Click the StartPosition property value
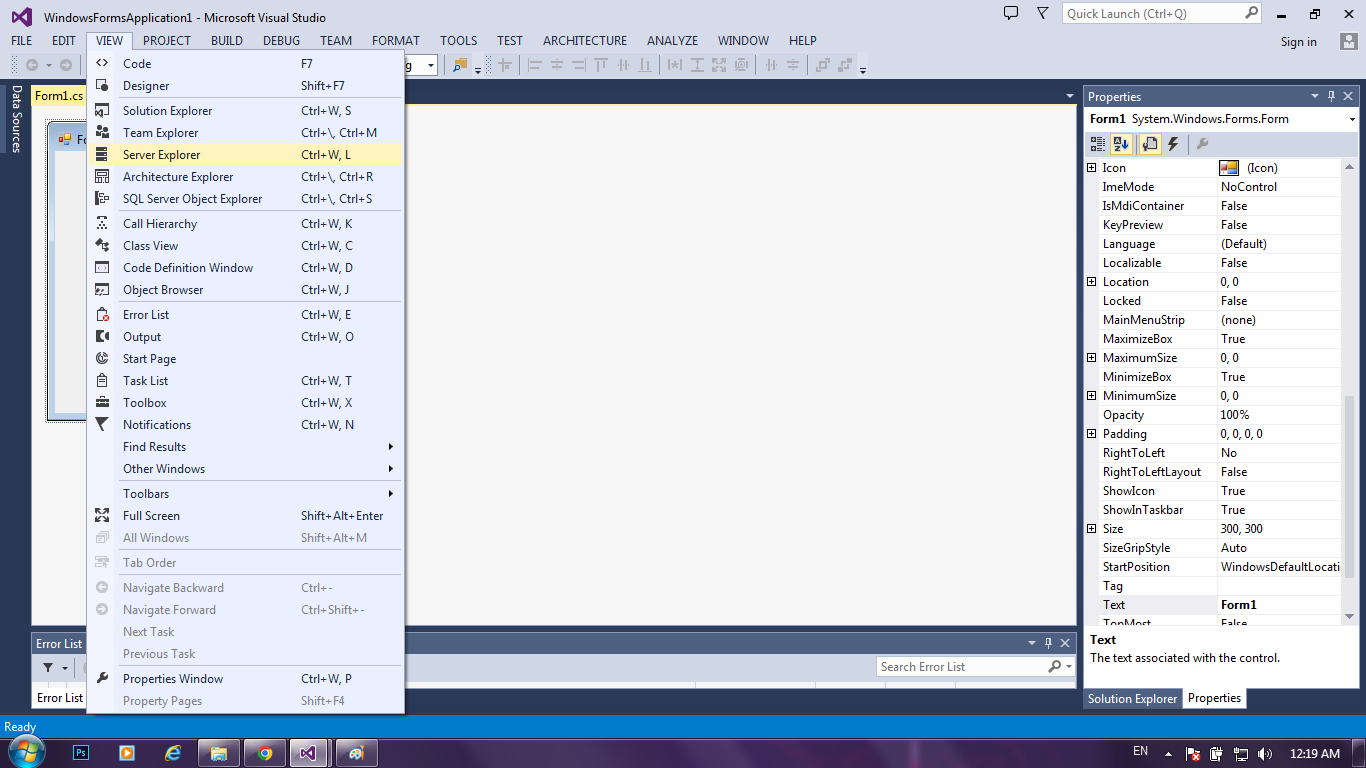The image size is (1366, 768). 1279,567
